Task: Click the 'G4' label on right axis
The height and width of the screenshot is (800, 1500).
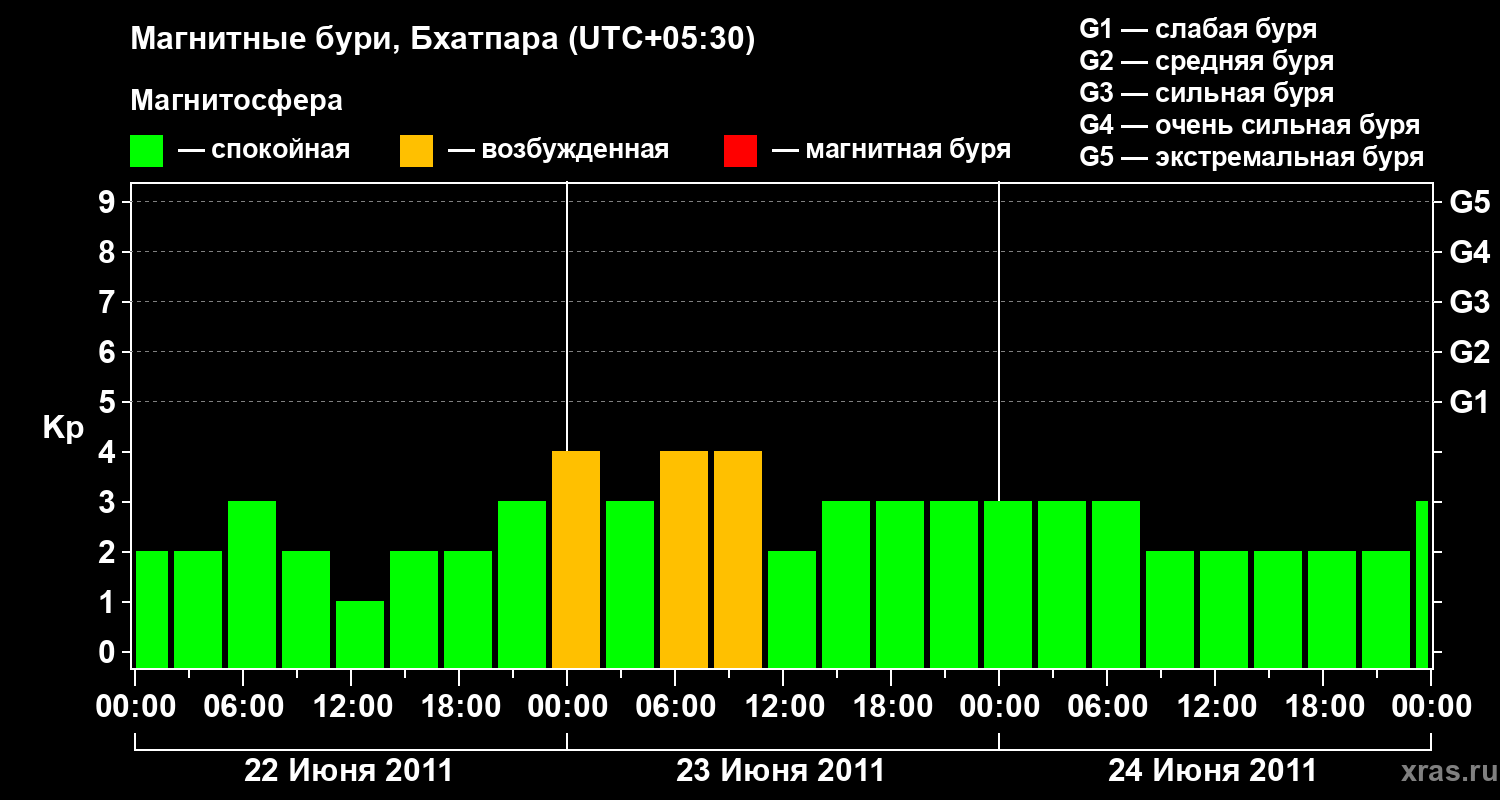Action: tap(1469, 252)
